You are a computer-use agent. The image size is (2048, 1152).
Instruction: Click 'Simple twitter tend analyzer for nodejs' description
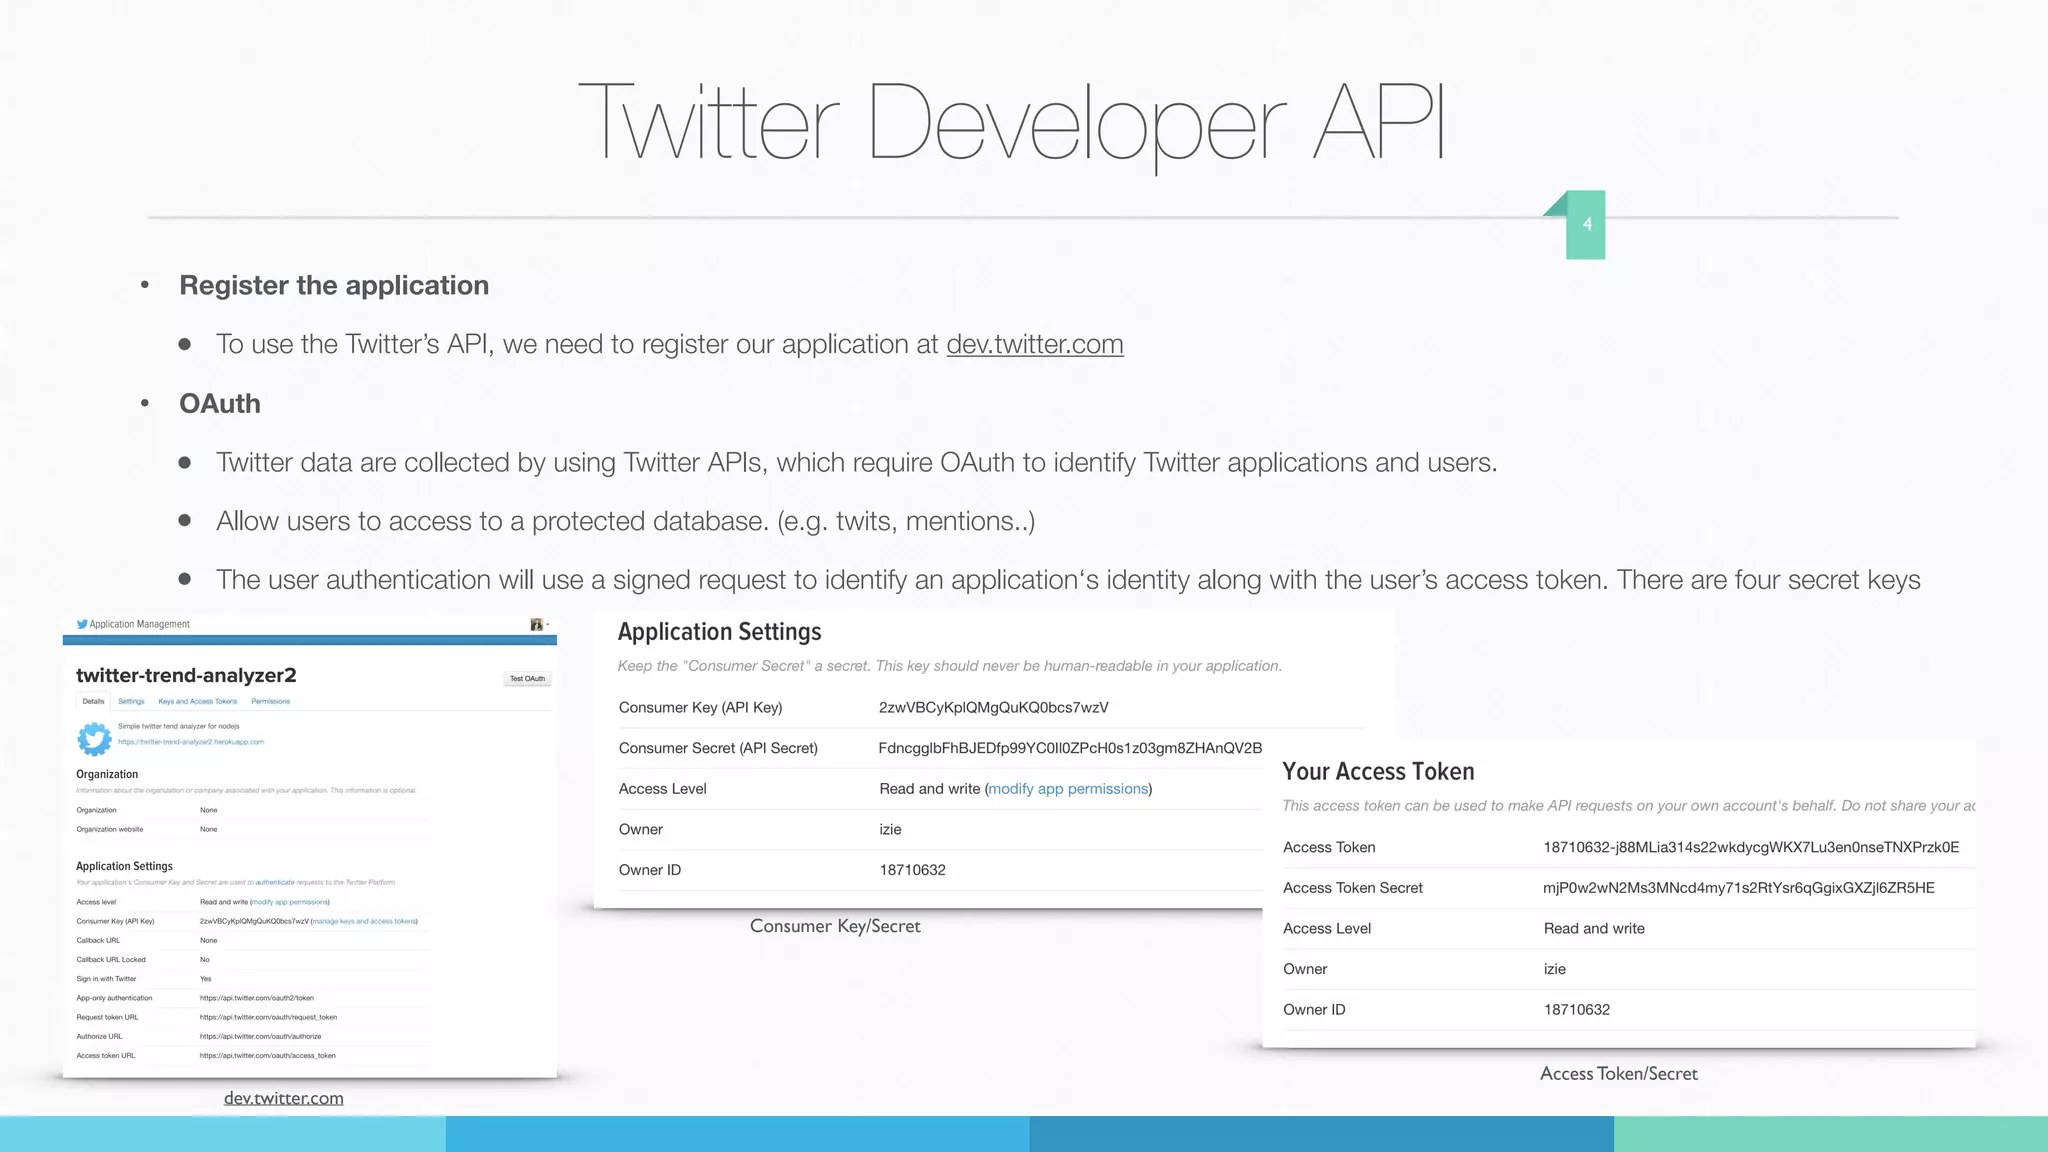point(179,726)
